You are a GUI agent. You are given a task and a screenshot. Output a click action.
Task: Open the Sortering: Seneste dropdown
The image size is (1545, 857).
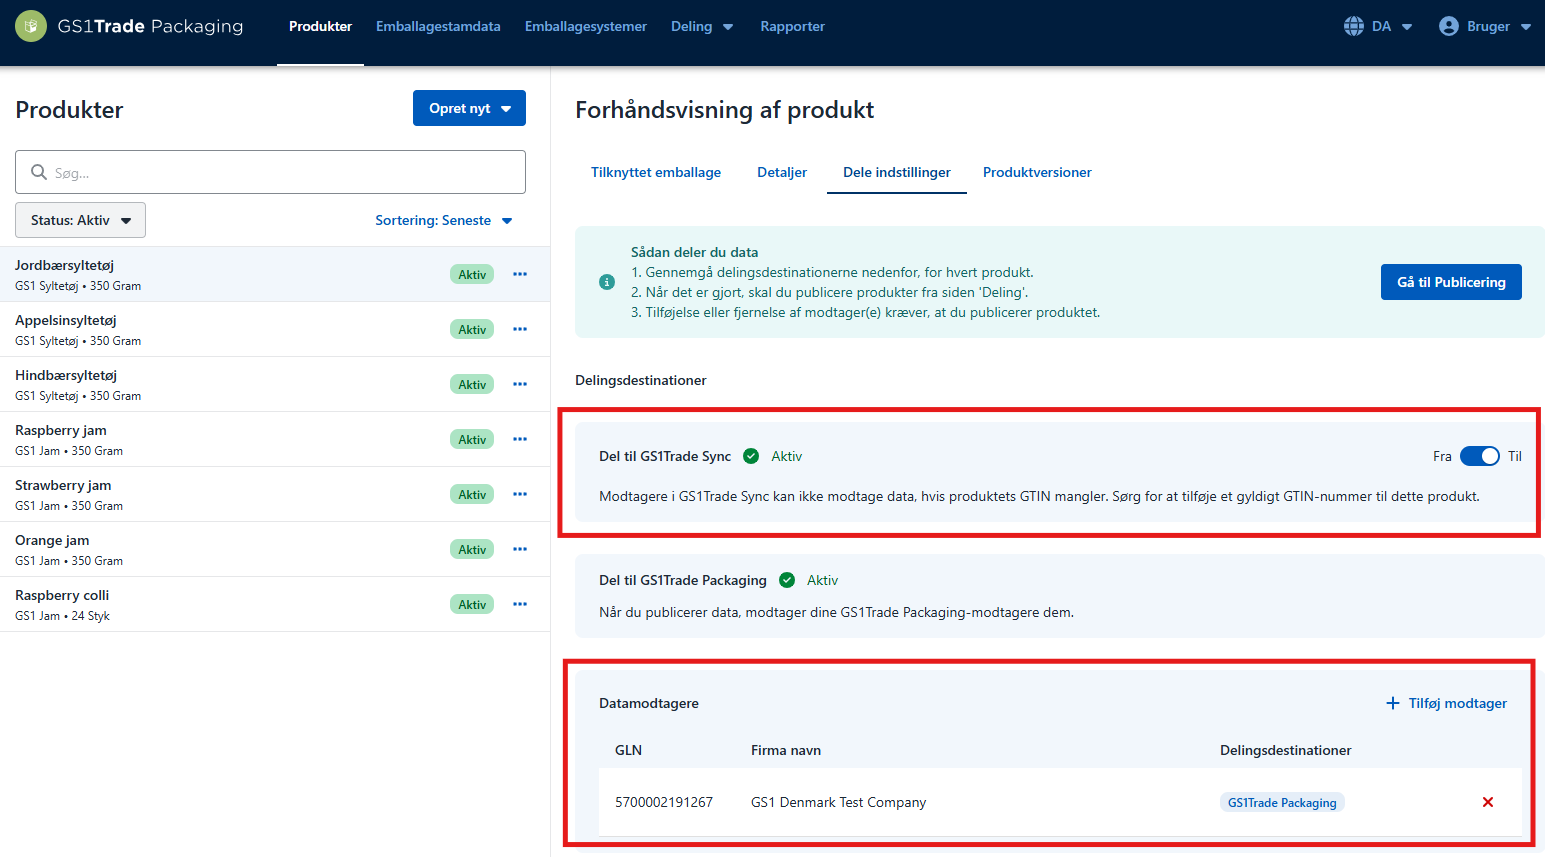coord(444,220)
